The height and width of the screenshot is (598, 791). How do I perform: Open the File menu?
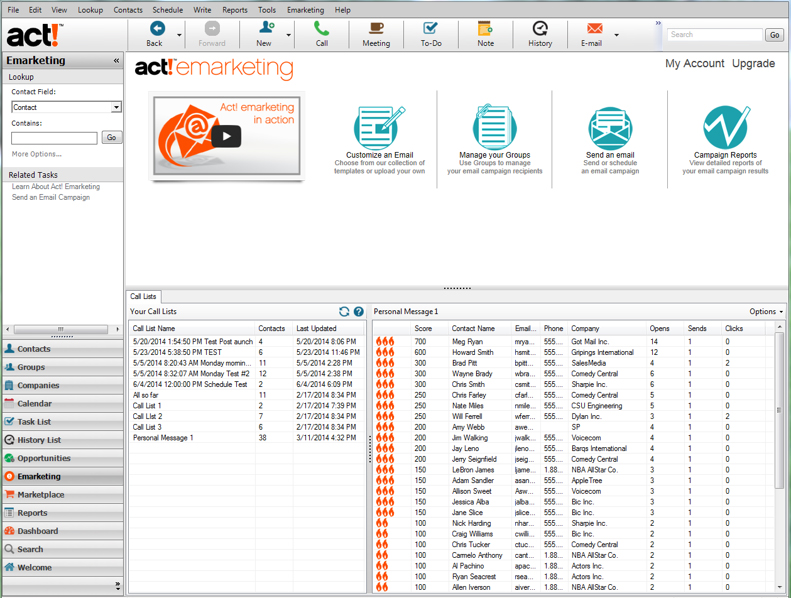[13, 10]
